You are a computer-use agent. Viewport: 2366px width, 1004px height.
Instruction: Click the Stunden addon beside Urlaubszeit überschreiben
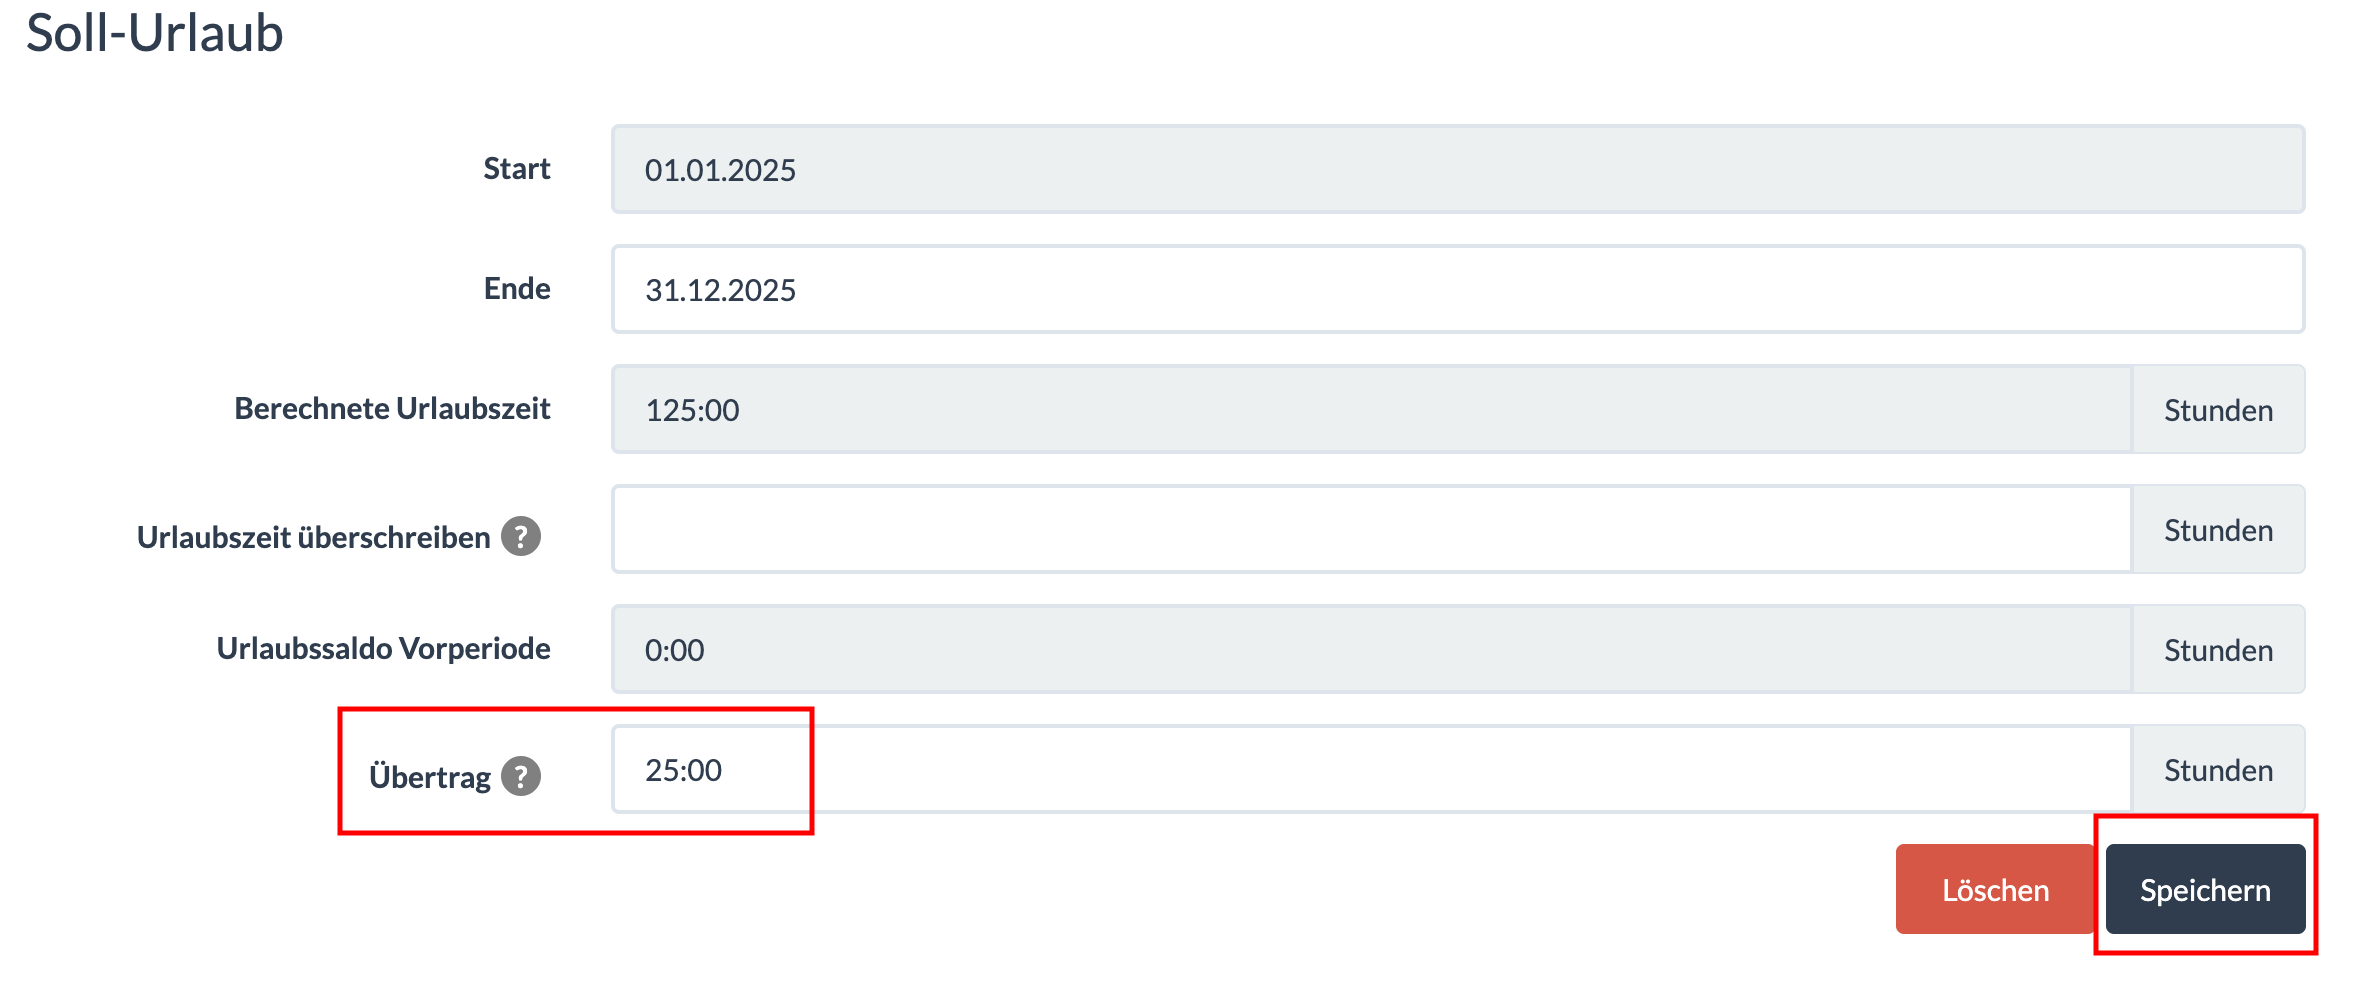pyautogui.click(x=2218, y=529)
